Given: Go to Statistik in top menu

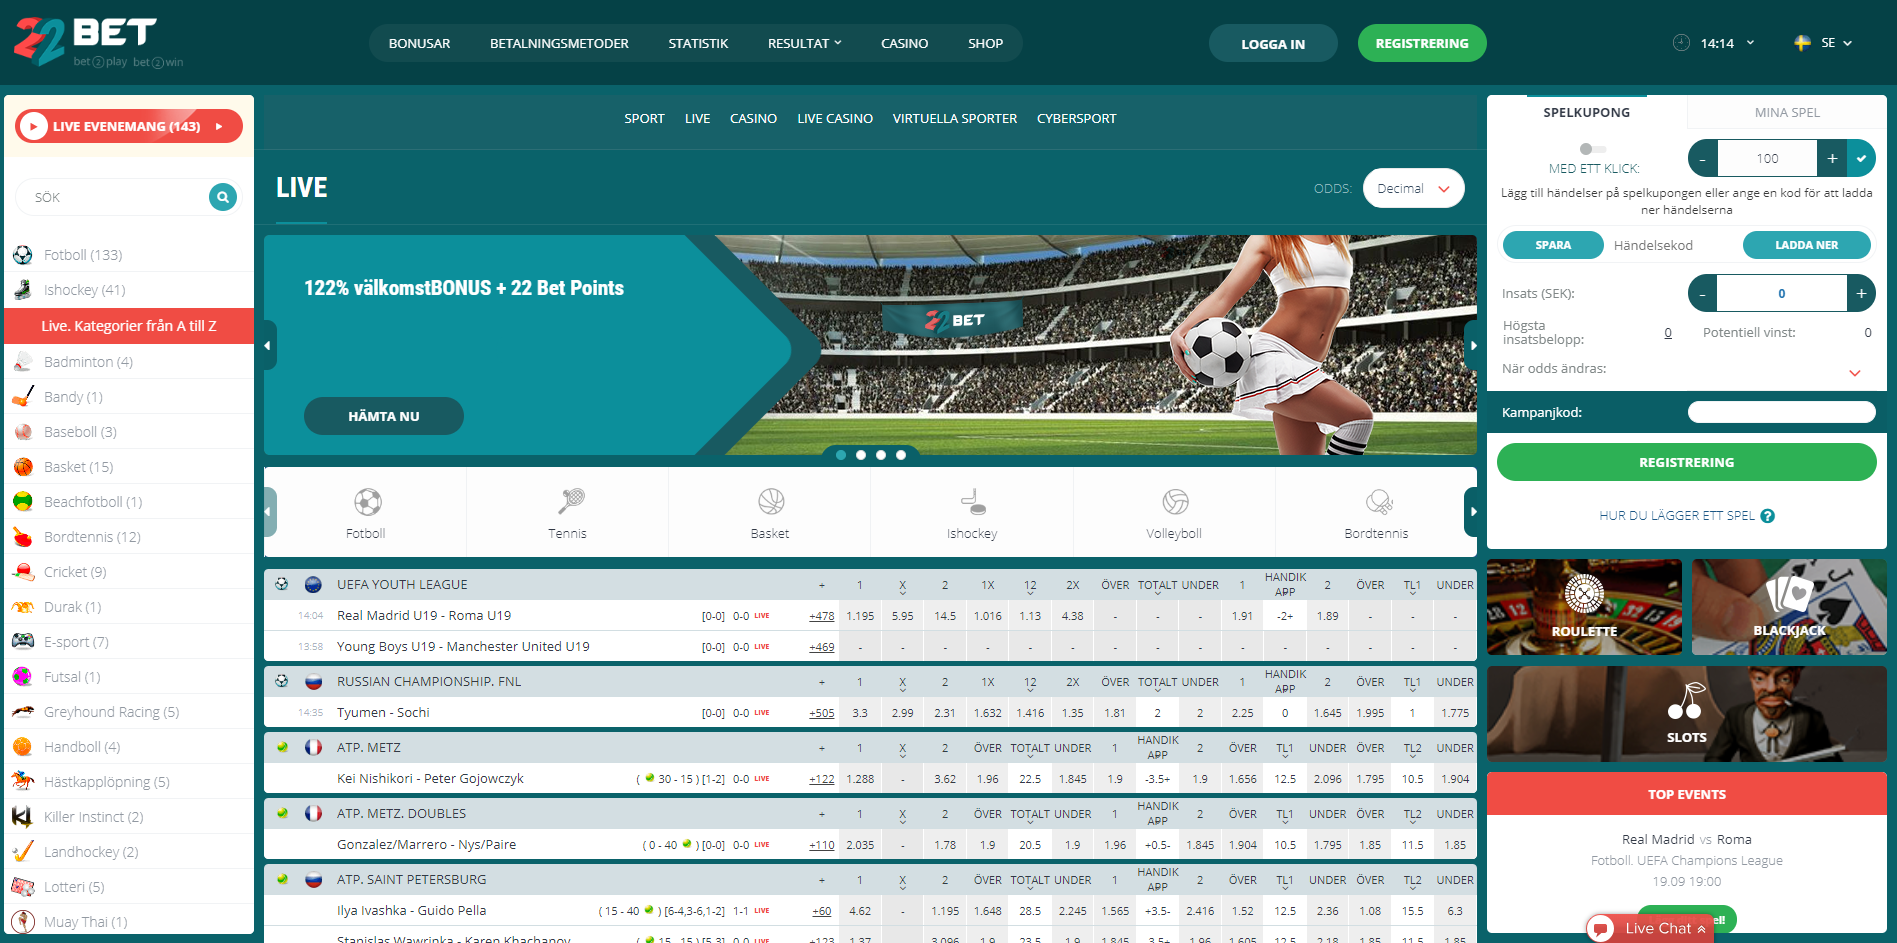Looking at the screenshot, I should pyautogui.click(x=698, y=43).
